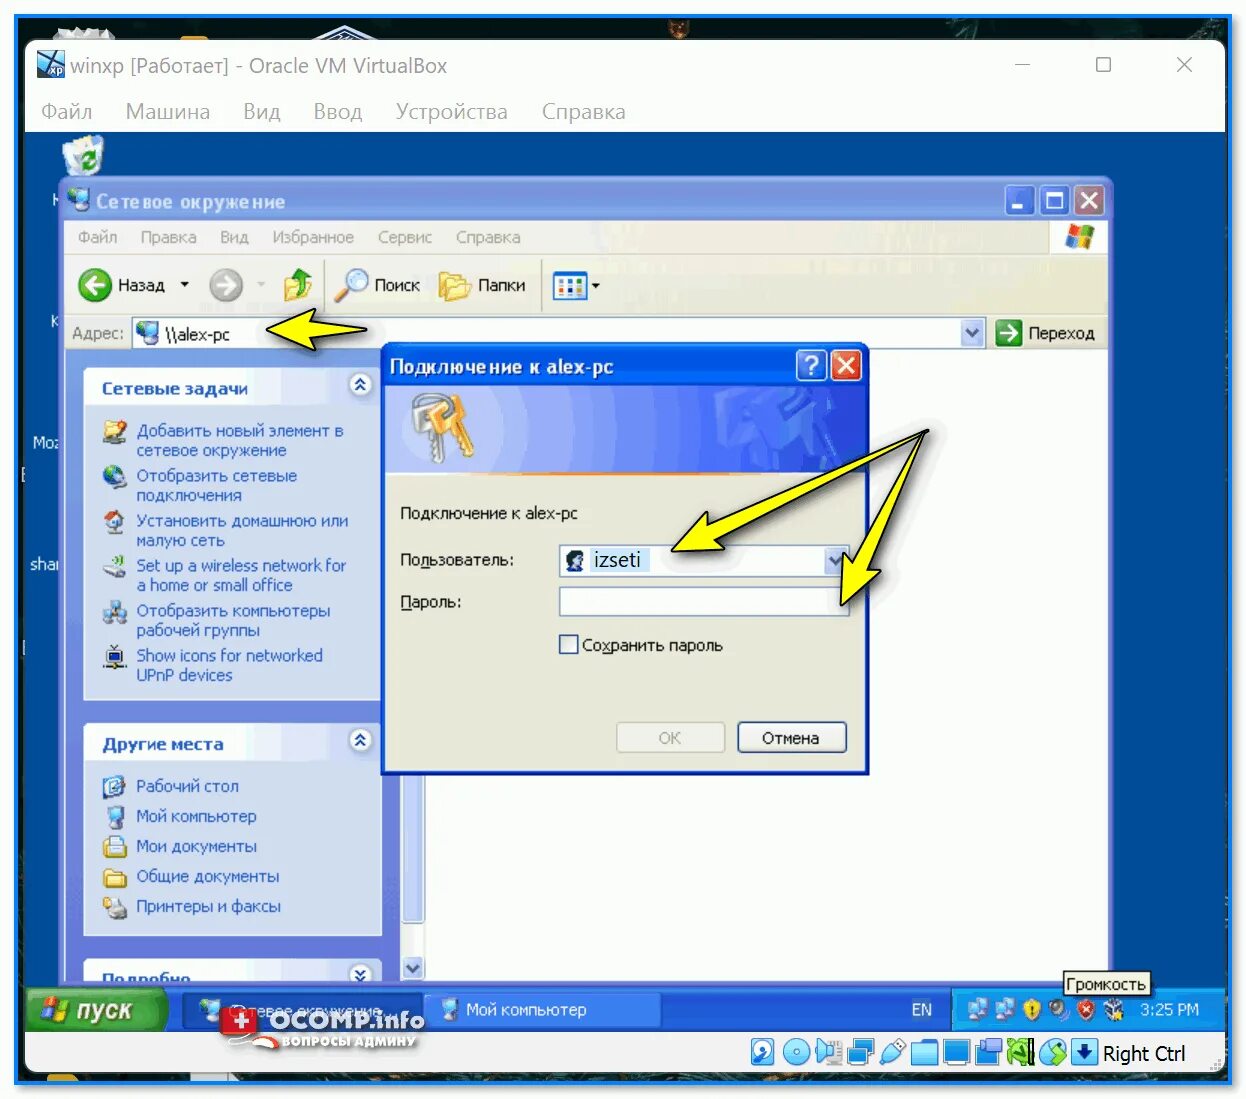Click Добавить новый элемент в сетевое окружение
Viewport: 1246px width, 1099px height.
coord(240,440)
